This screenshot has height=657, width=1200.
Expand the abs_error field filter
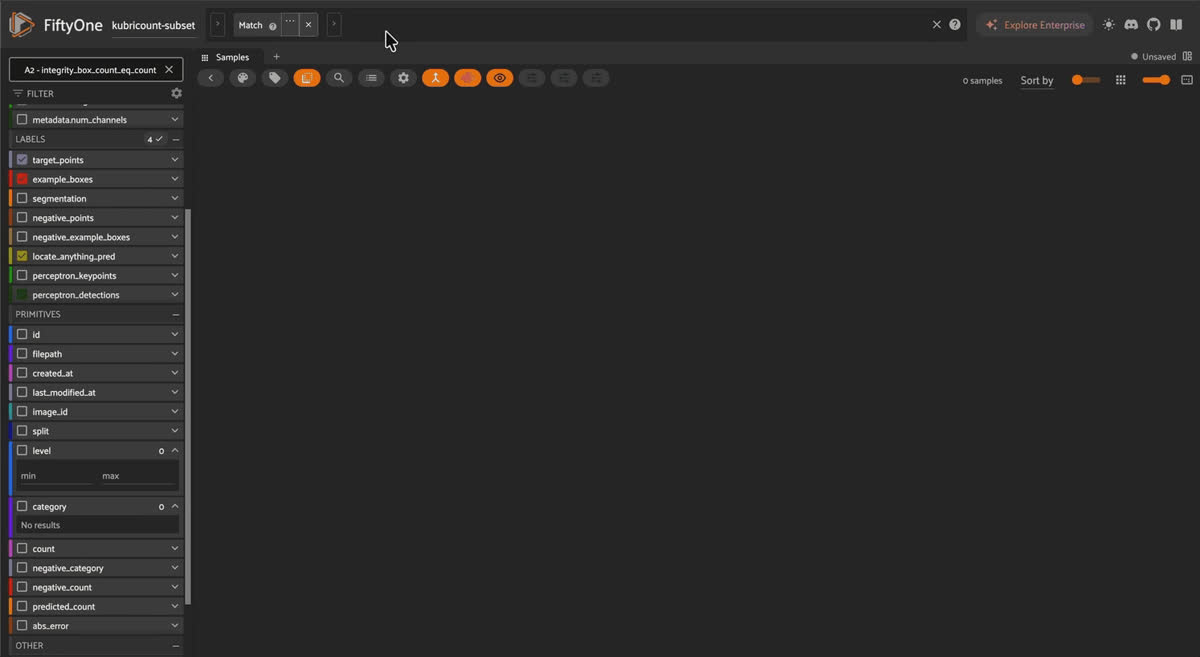(175, 626)
